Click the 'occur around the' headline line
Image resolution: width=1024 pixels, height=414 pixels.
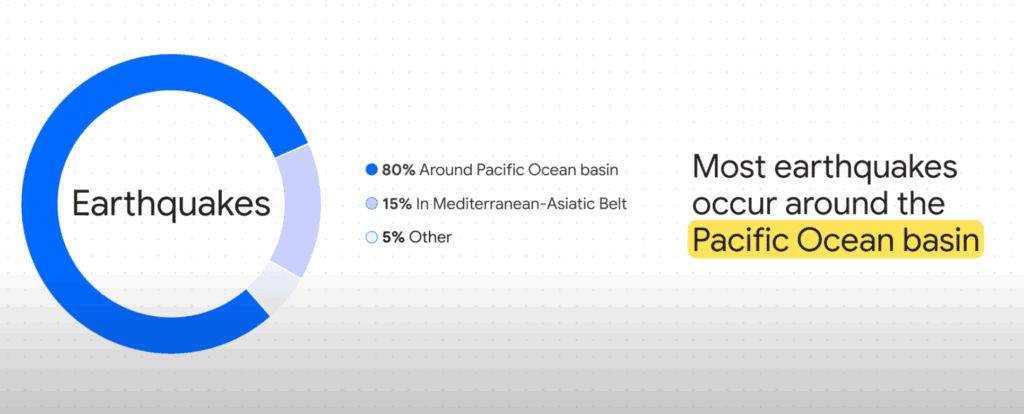pos(818,203)
